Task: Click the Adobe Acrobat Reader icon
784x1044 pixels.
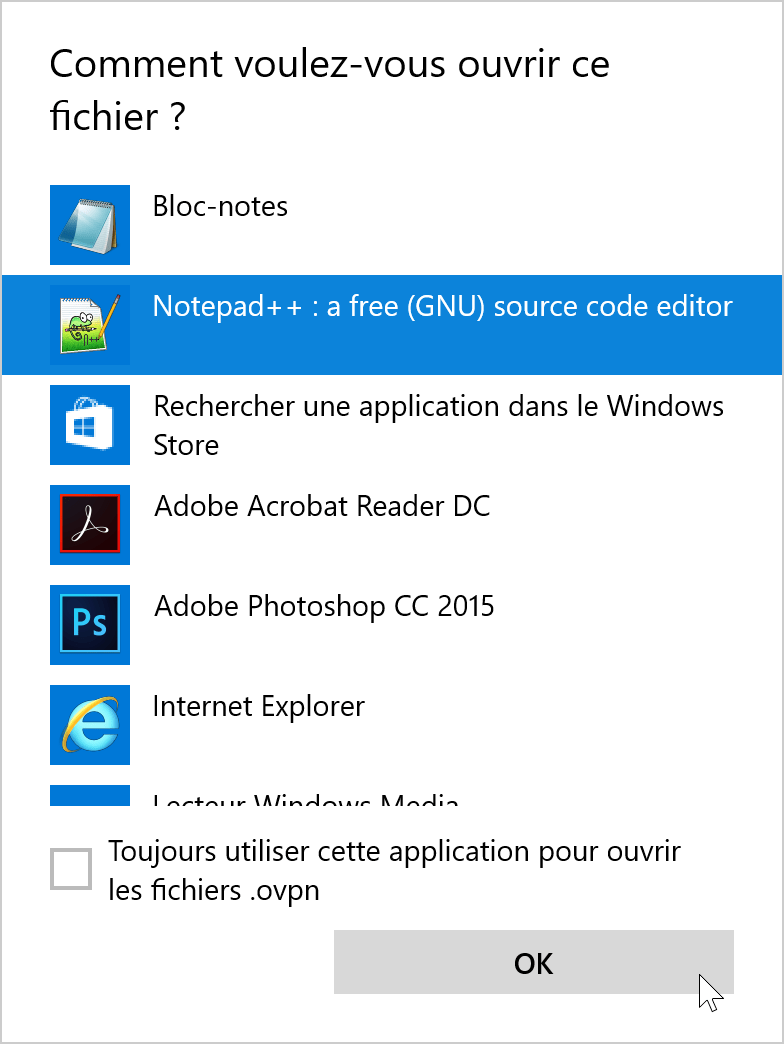Action: tap(90, 525)
